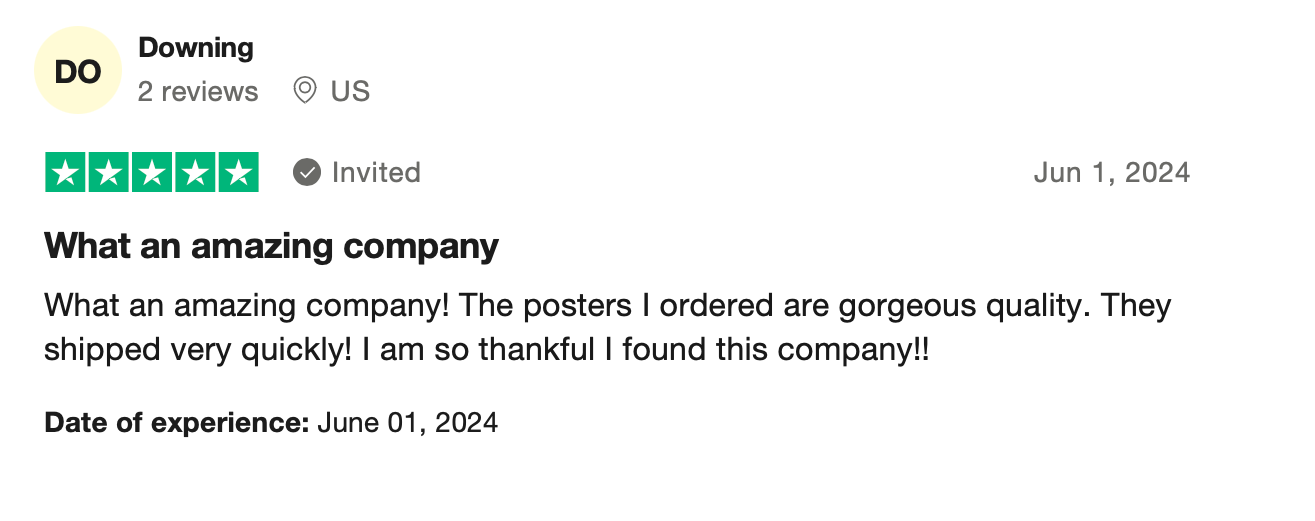
Task: Click the fourth green rating star
Action: pos(195,173)
